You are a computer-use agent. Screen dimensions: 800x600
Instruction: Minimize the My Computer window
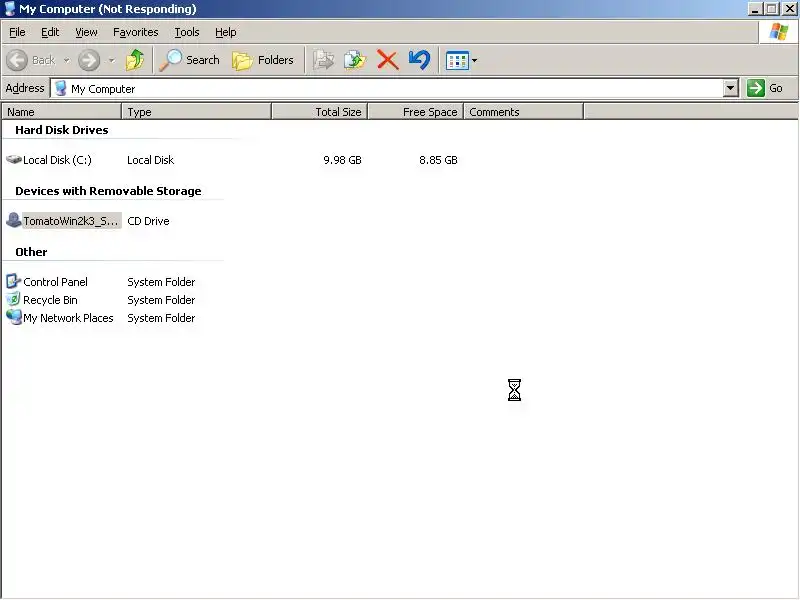click(x=755, y=9)
